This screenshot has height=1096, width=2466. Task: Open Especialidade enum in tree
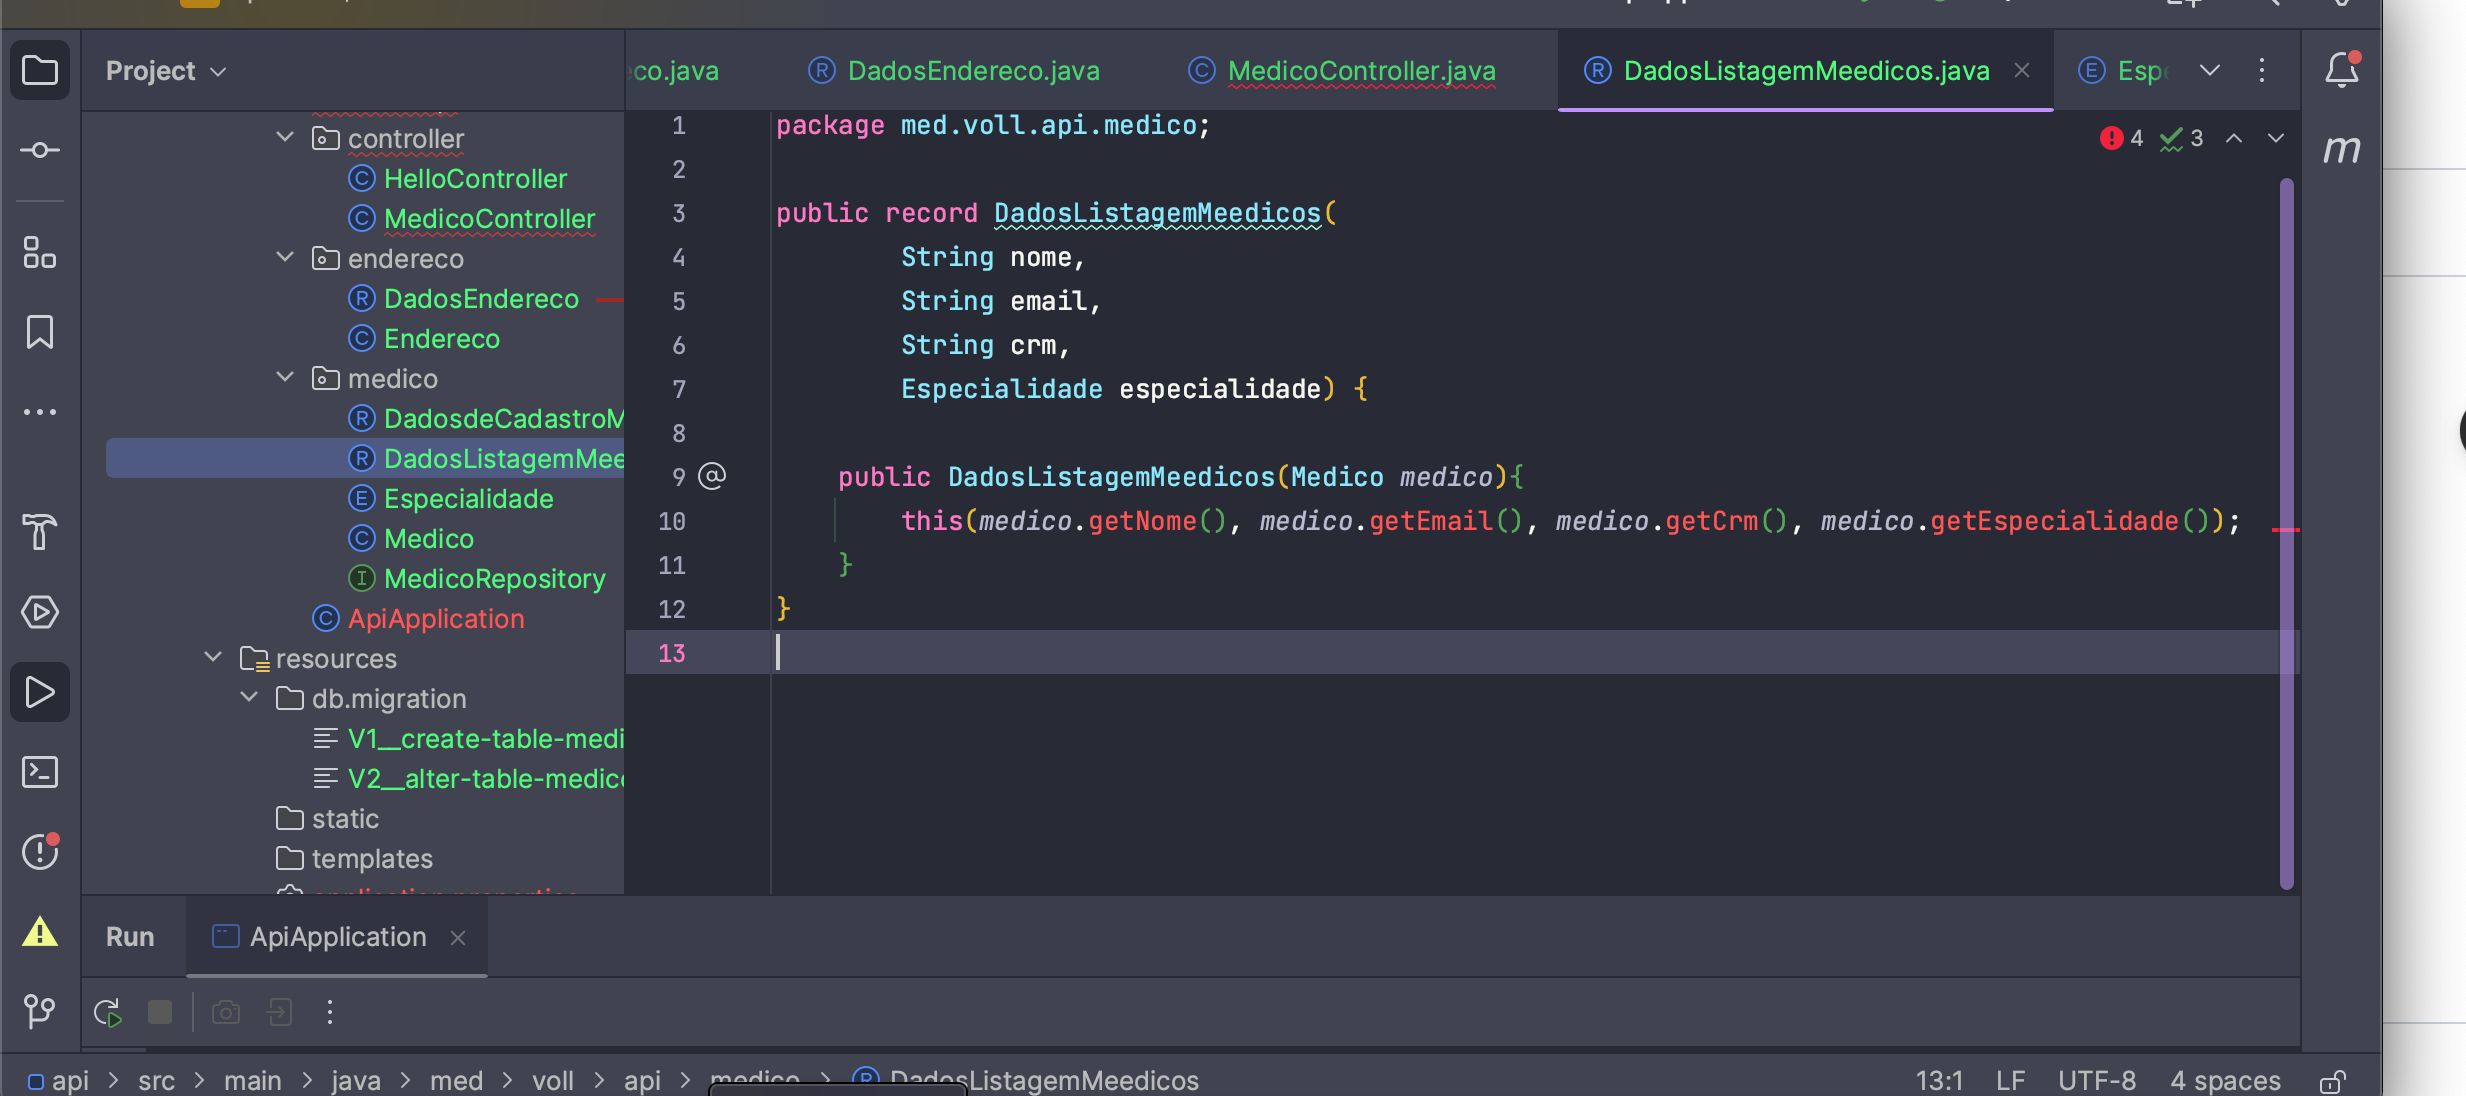coord(468,498)
